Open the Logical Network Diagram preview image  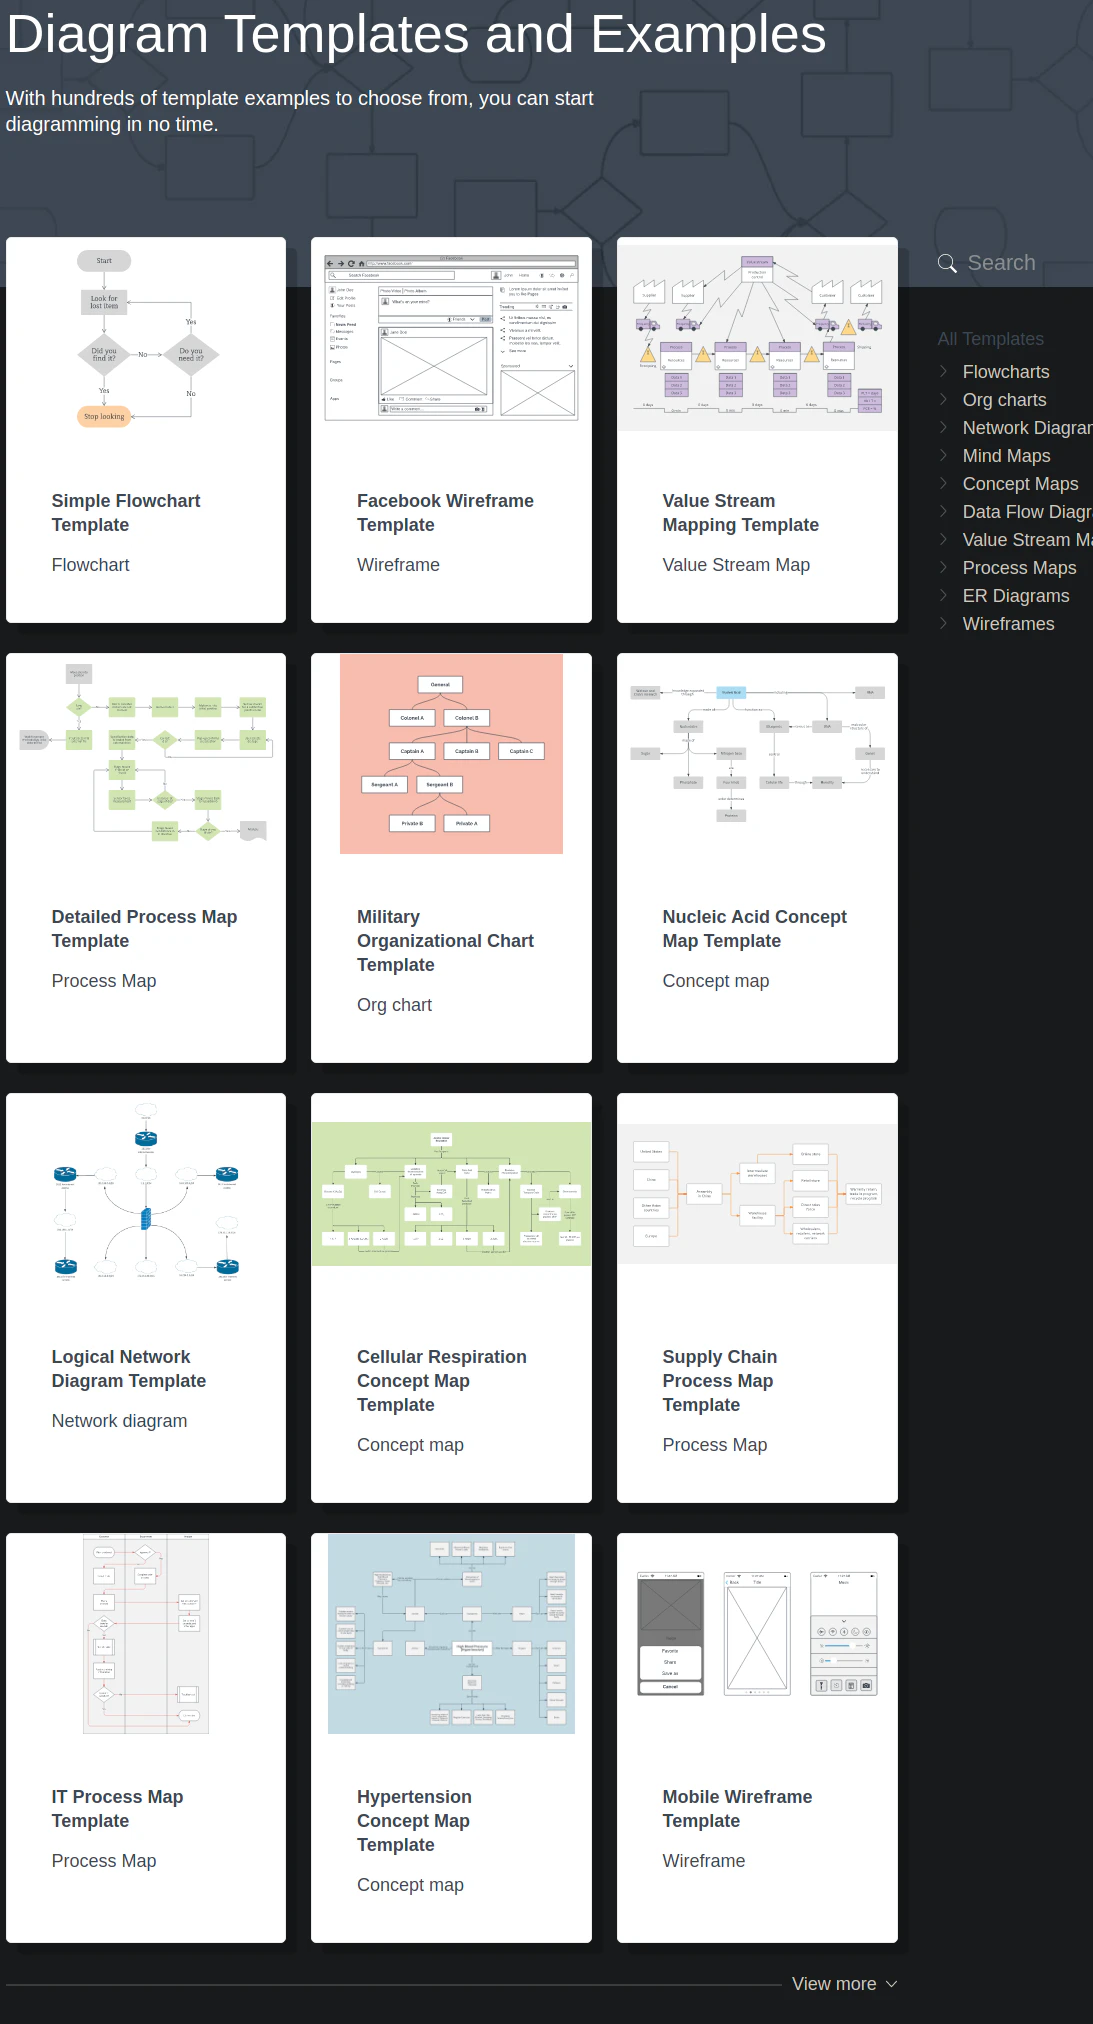pos(146,1193)
